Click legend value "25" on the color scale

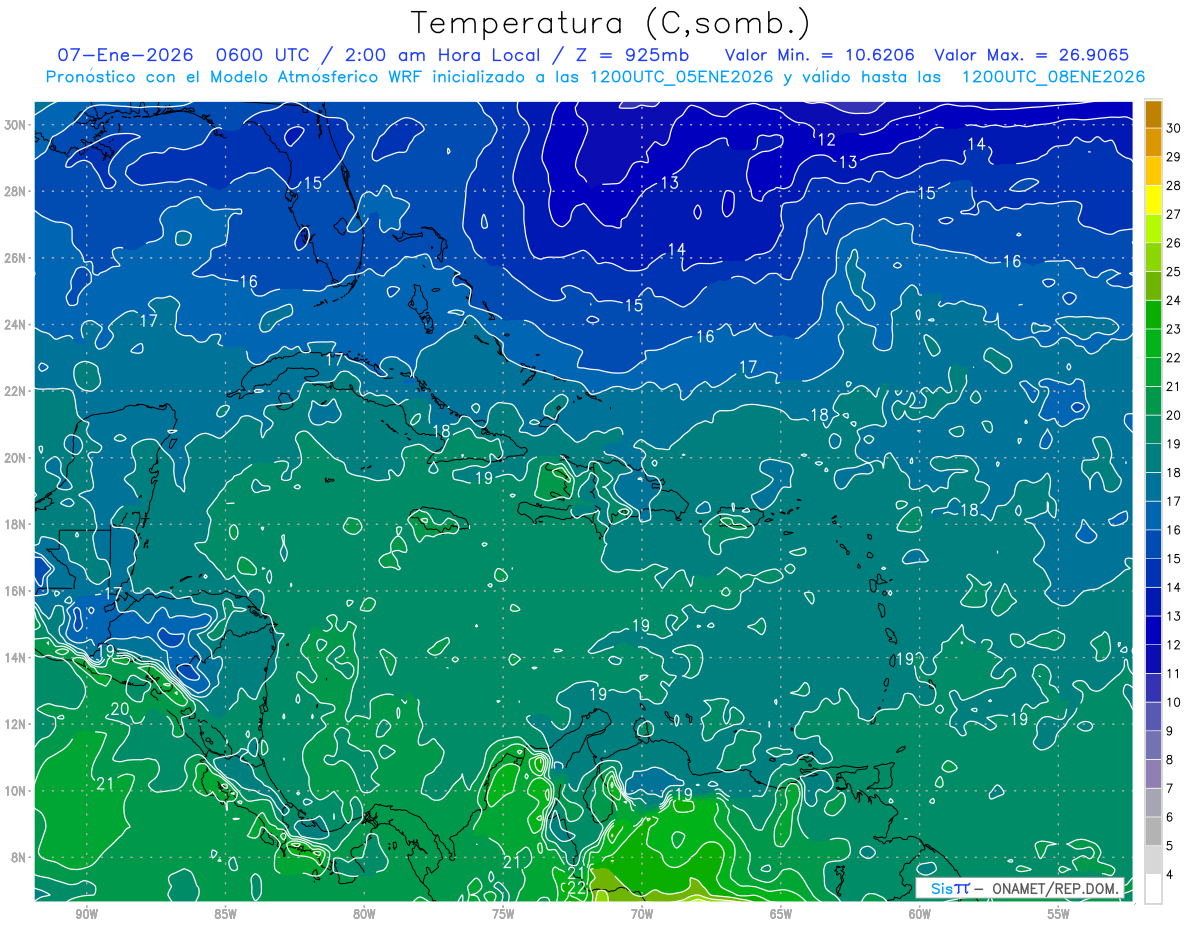click(x=1175, y=271)
